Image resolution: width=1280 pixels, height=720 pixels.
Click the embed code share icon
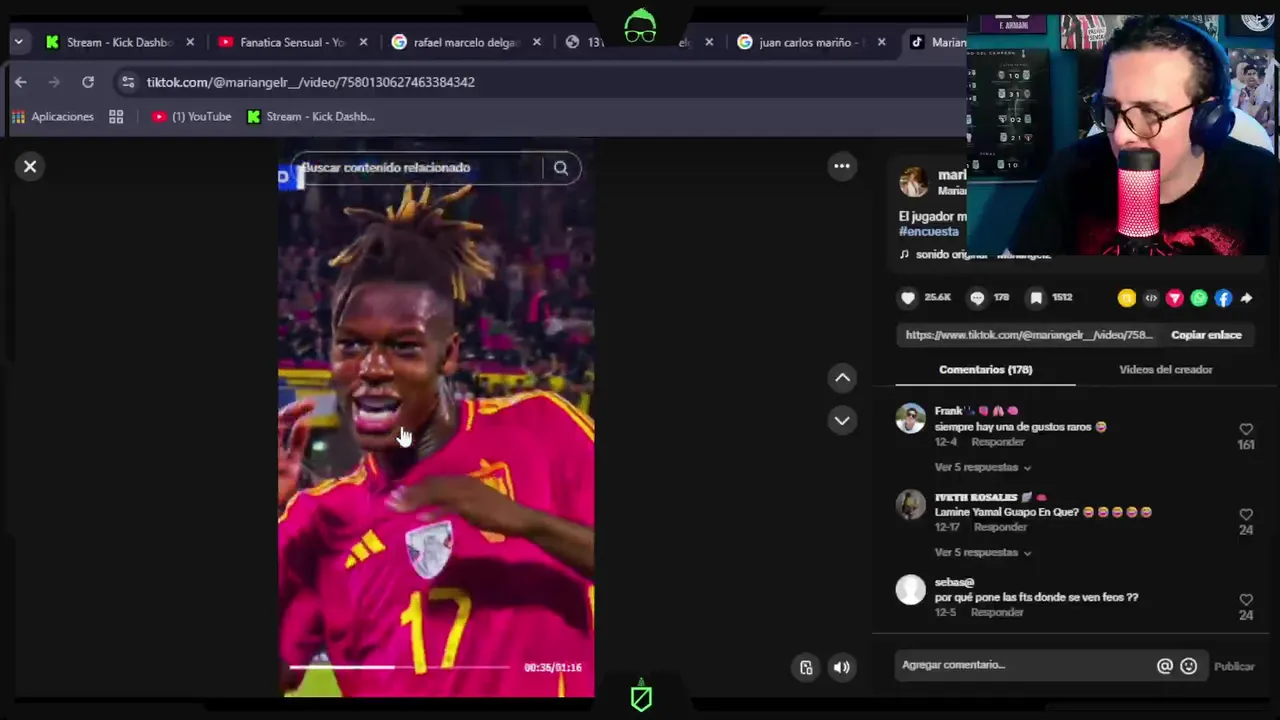tap(1151, 298)
